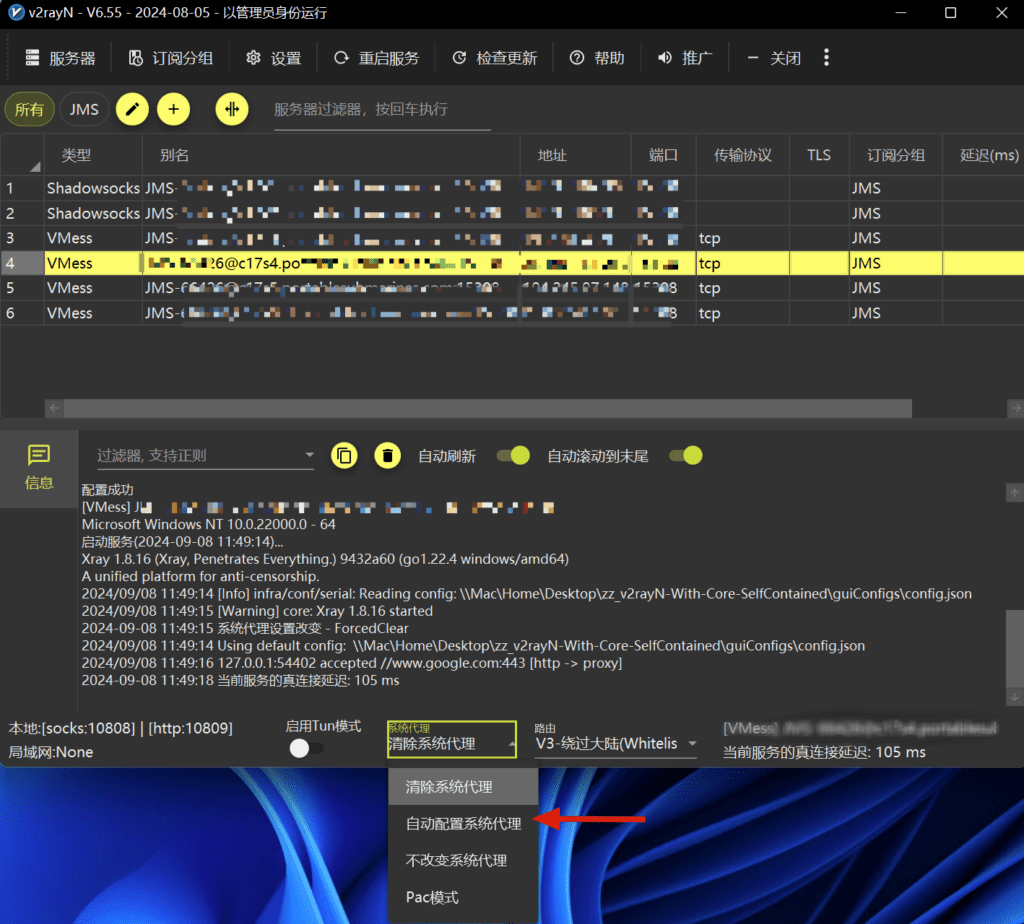Click the trash clear log icon

pyautogui.click(x=387, y=456)
